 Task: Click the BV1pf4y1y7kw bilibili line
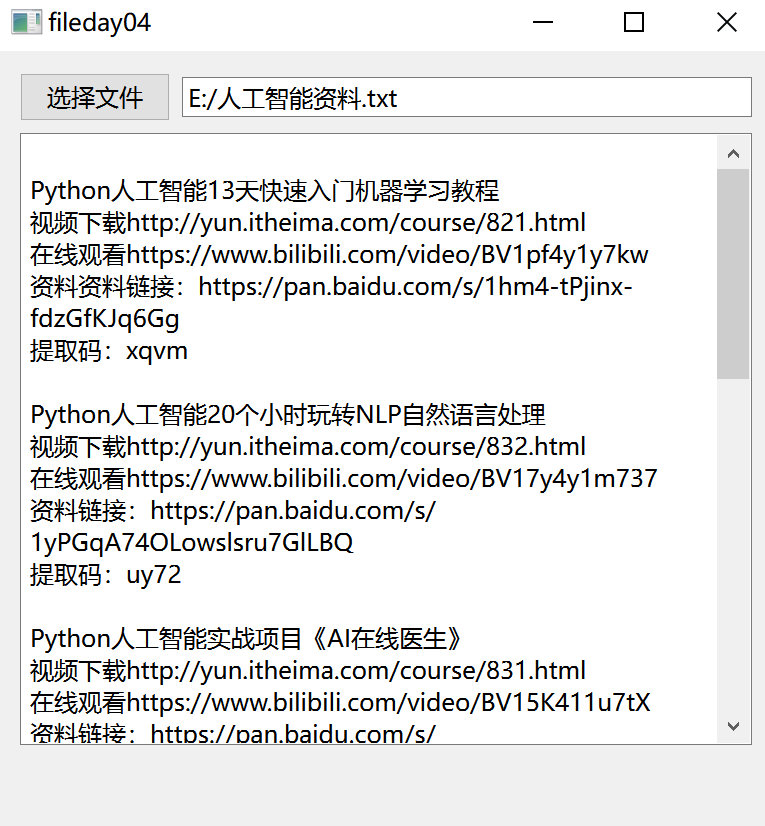[x=339, y=255]
